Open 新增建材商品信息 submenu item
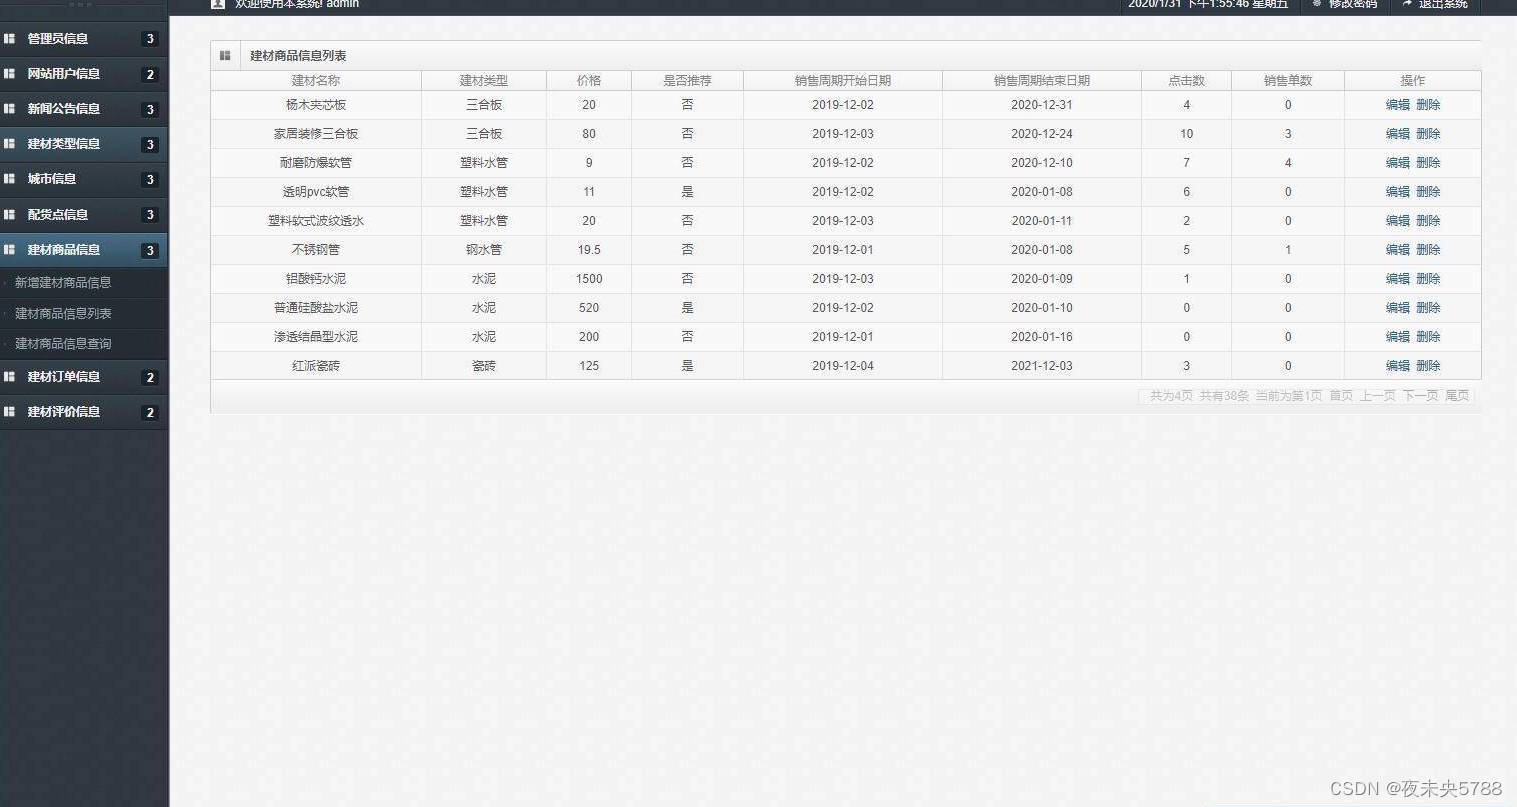Screen dimensions: 1517x807 point(63,283)
